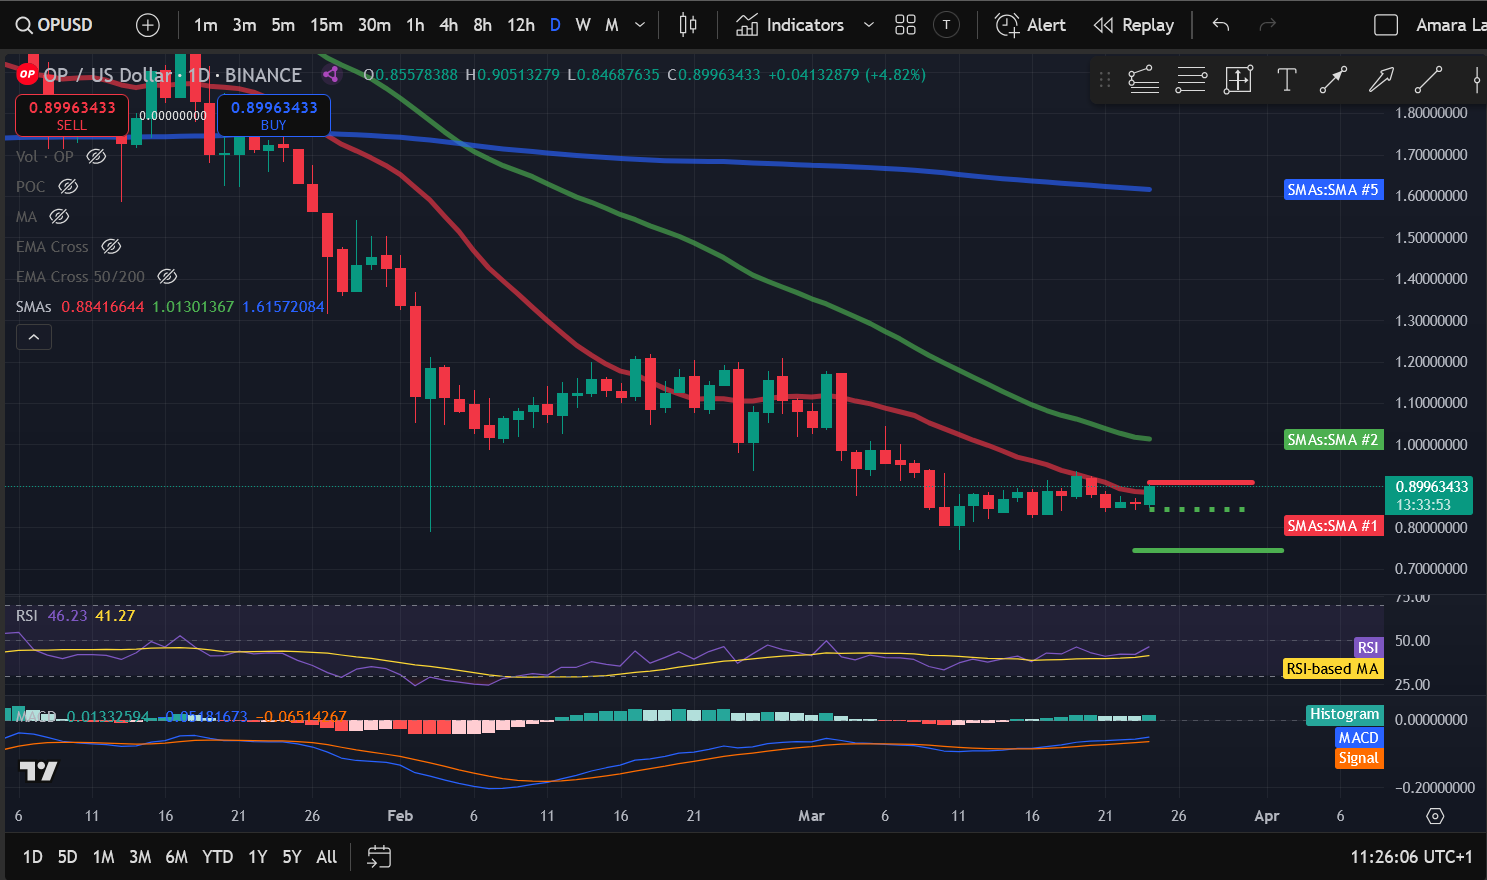Select the arrow-marker trend line tool
Viewport: 1487px width, 880px height.
1333,79
